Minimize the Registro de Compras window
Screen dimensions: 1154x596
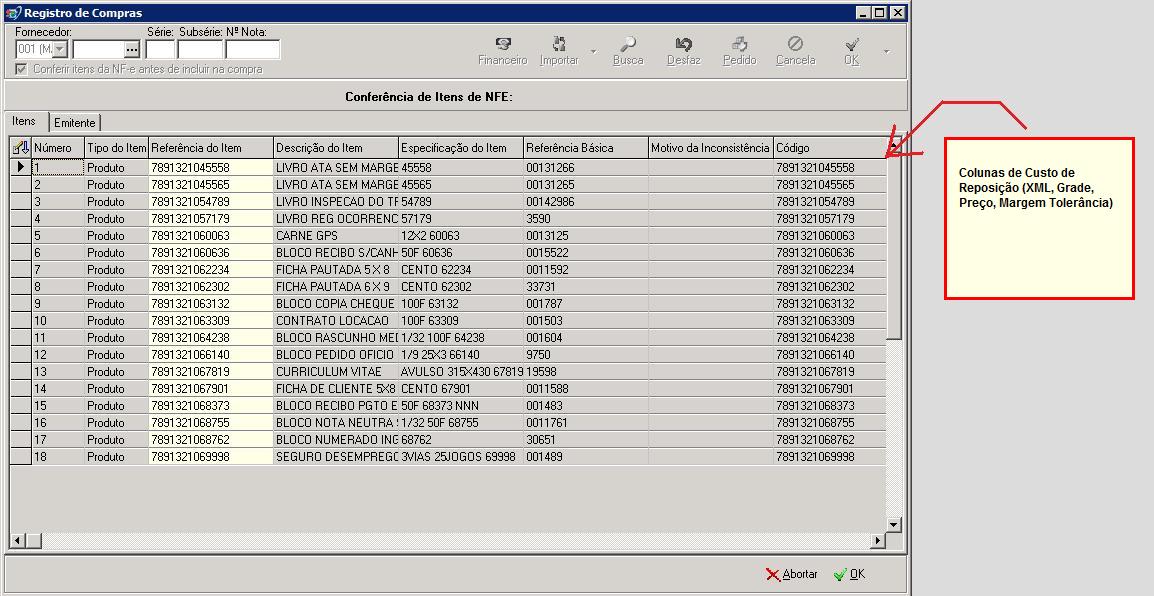click(x=865, y=13)
